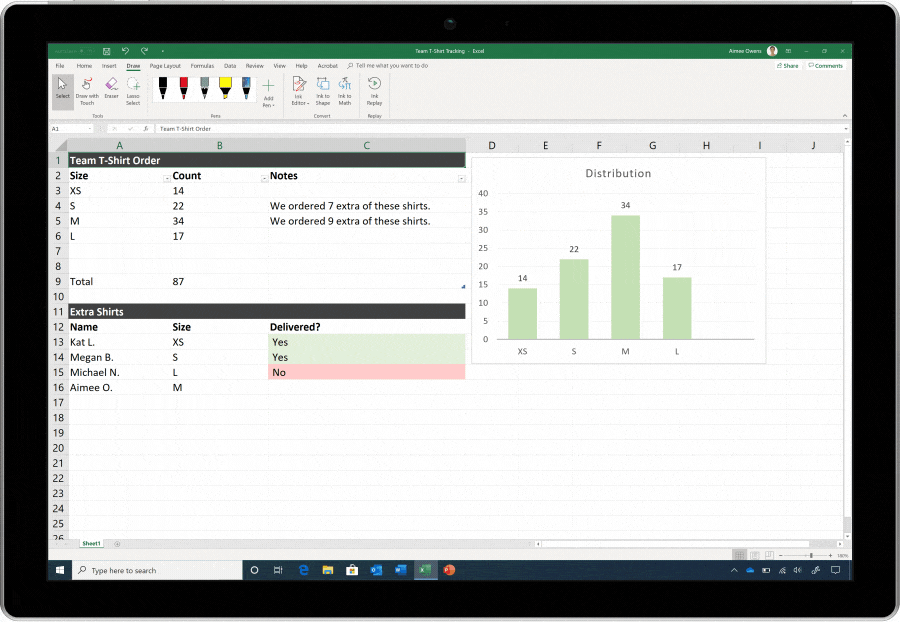Pick the black pen from the Pens gallery
The height and width of the screenshot is (622, 900).
coord(162,88)
